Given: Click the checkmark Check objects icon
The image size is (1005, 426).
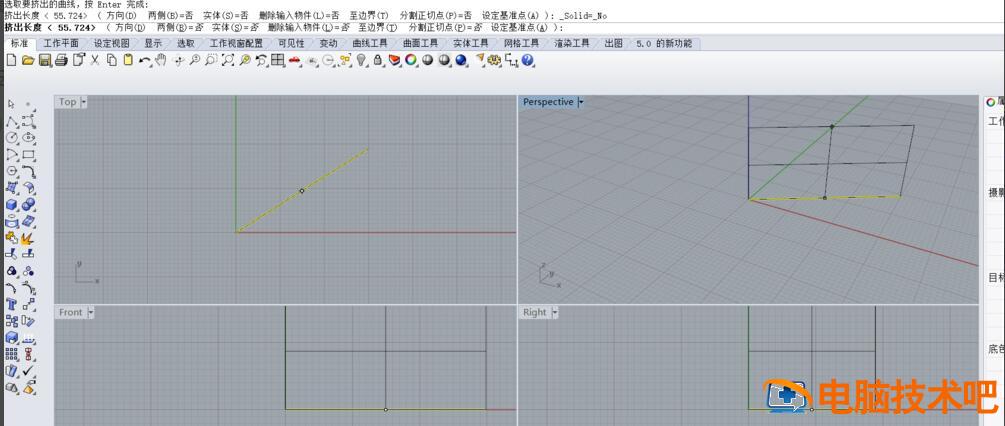Looking at the screenshot, I should pos(29,371).
